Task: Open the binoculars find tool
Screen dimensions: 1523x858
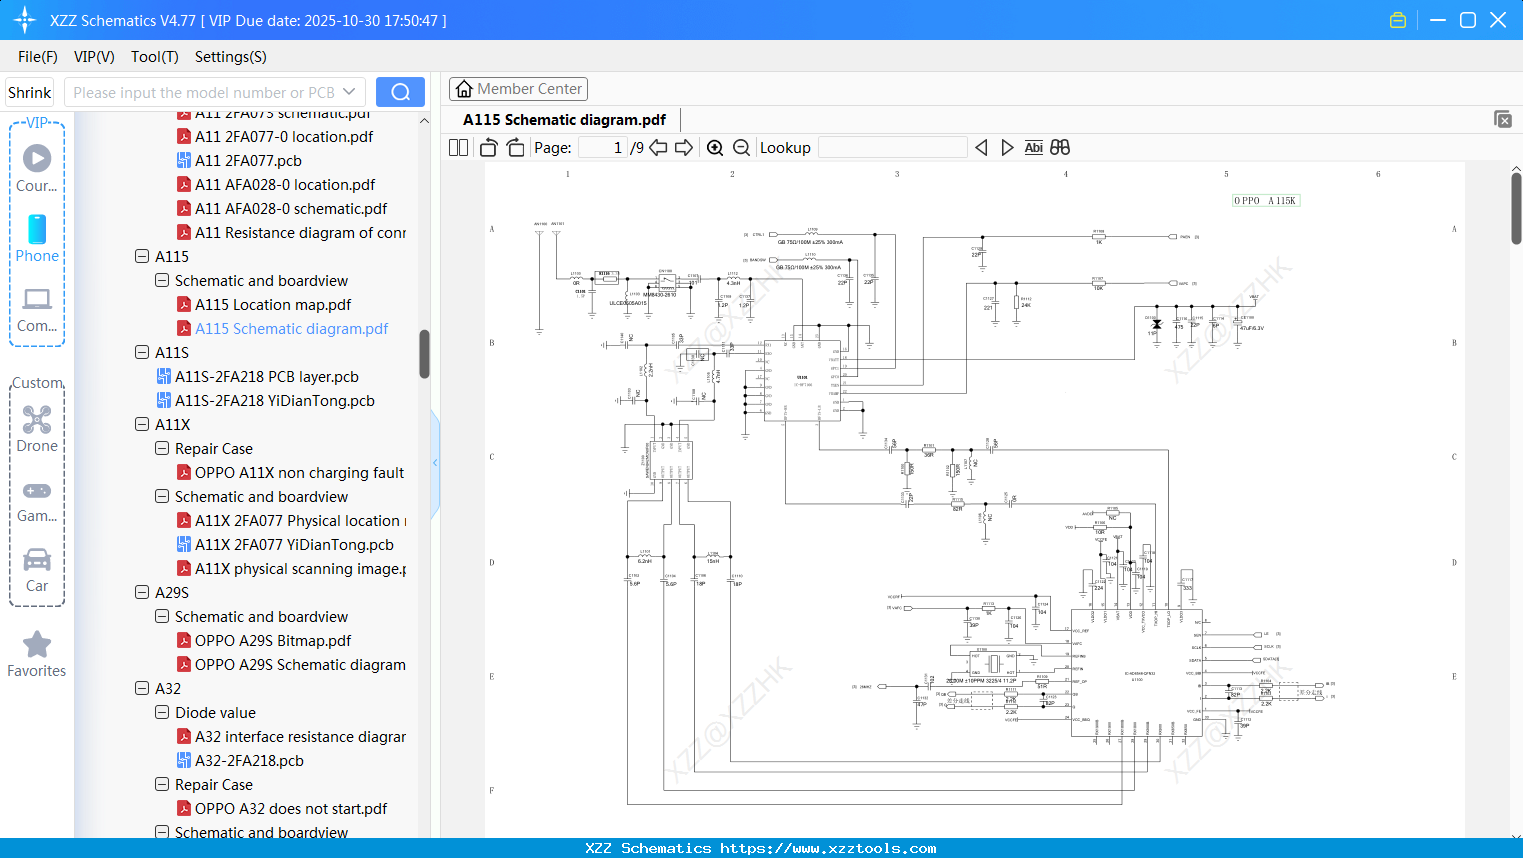Action: pyautogui.click(x=1060, y=148)
